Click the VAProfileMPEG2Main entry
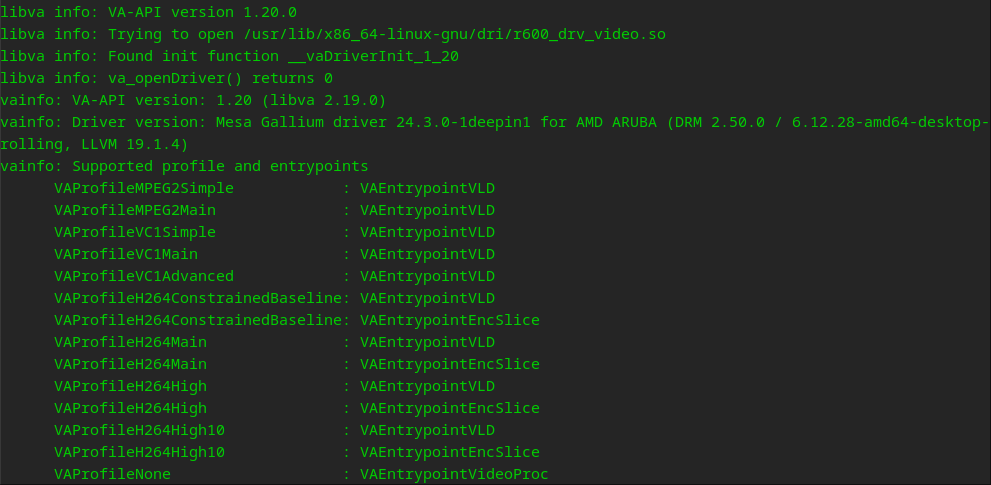Image resolution: width=991 pixels, height=485 pixels. coord(135,211)
